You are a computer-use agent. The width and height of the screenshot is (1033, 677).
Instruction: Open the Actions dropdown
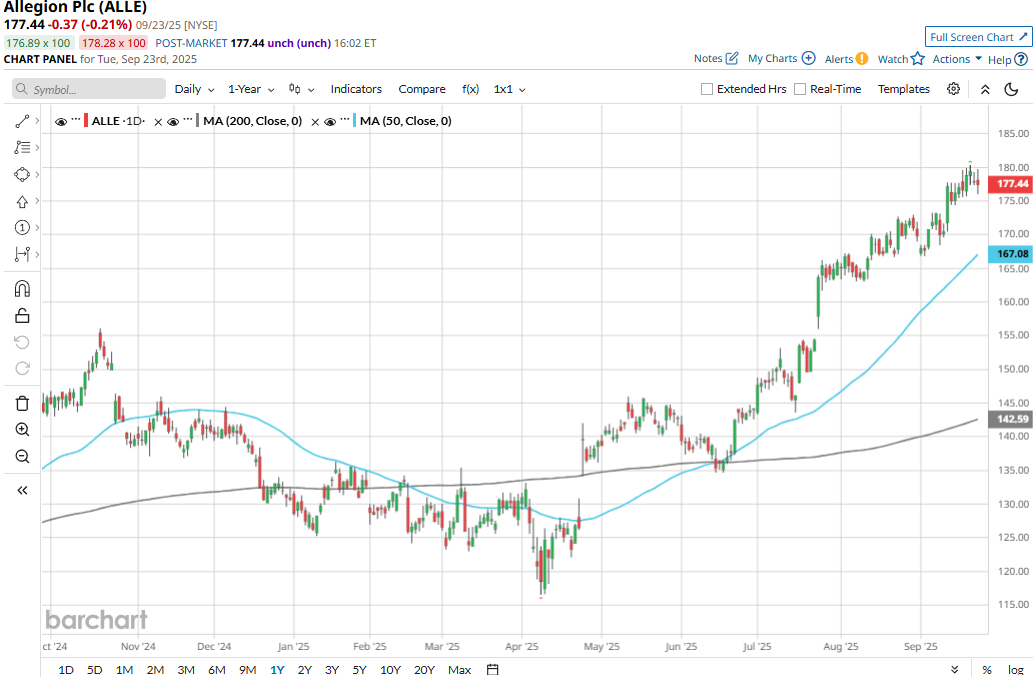(x=957, y=59)
